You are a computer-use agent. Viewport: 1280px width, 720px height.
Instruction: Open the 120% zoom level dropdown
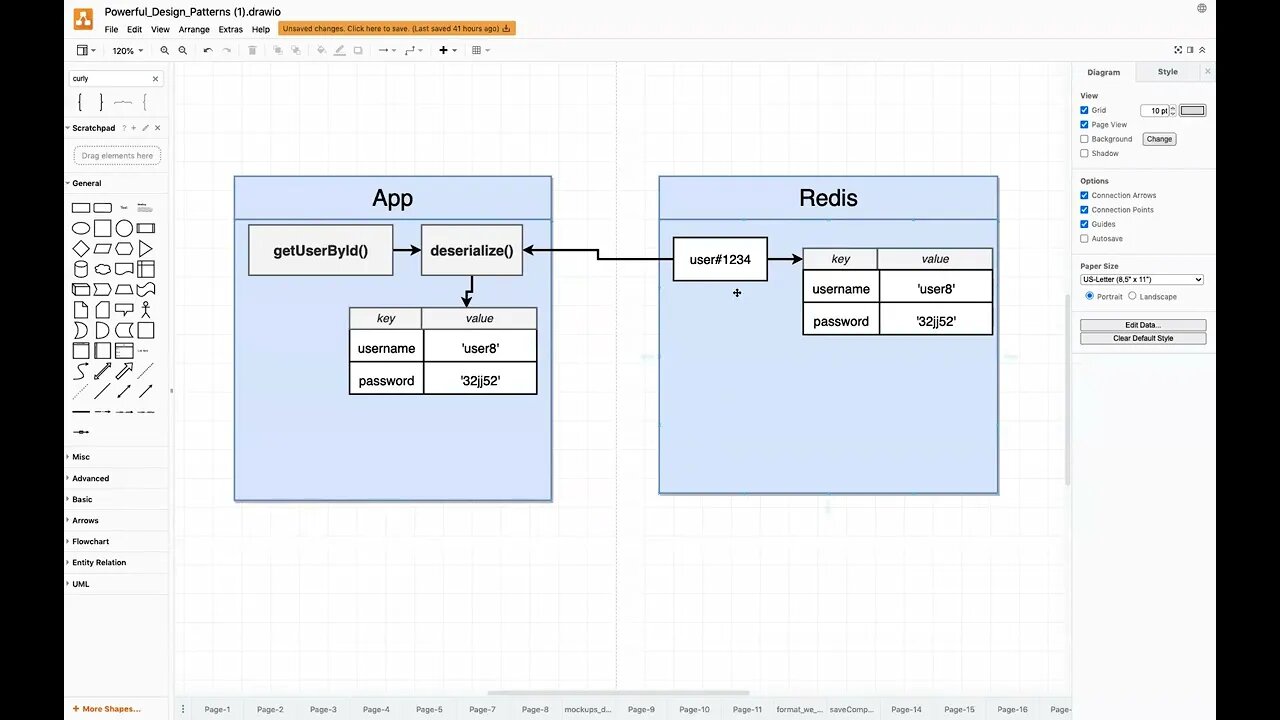pyautogui.click(x=127, y=50)
